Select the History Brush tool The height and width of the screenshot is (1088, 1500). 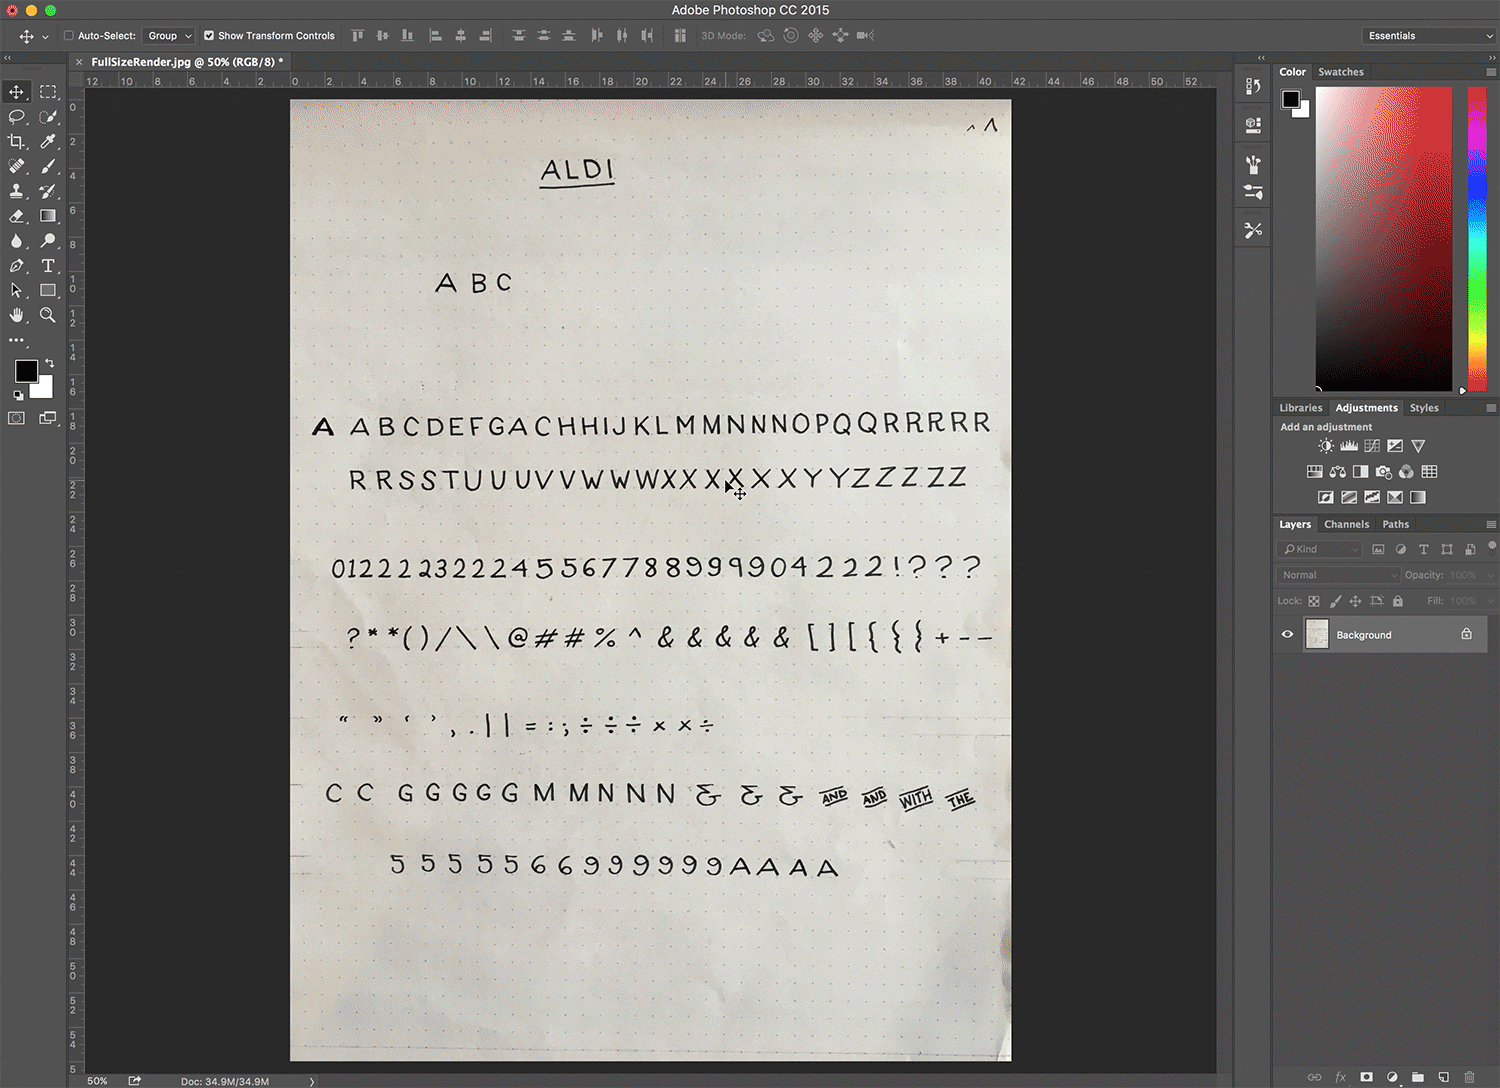point(47,191)
